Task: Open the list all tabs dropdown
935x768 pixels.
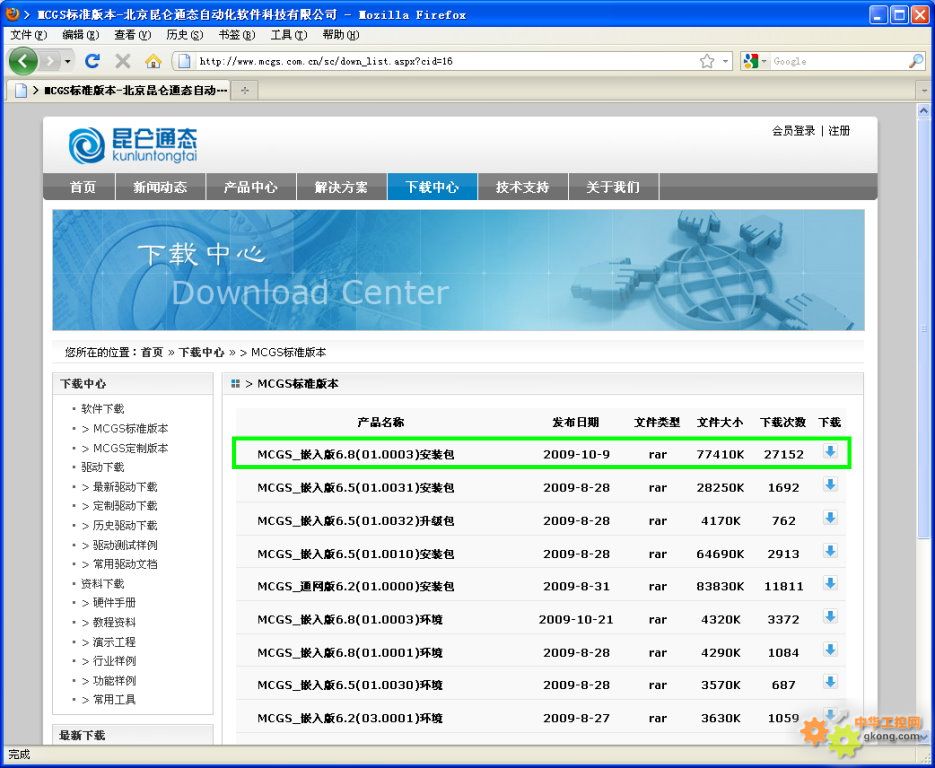Action: [x=924, y=91]
